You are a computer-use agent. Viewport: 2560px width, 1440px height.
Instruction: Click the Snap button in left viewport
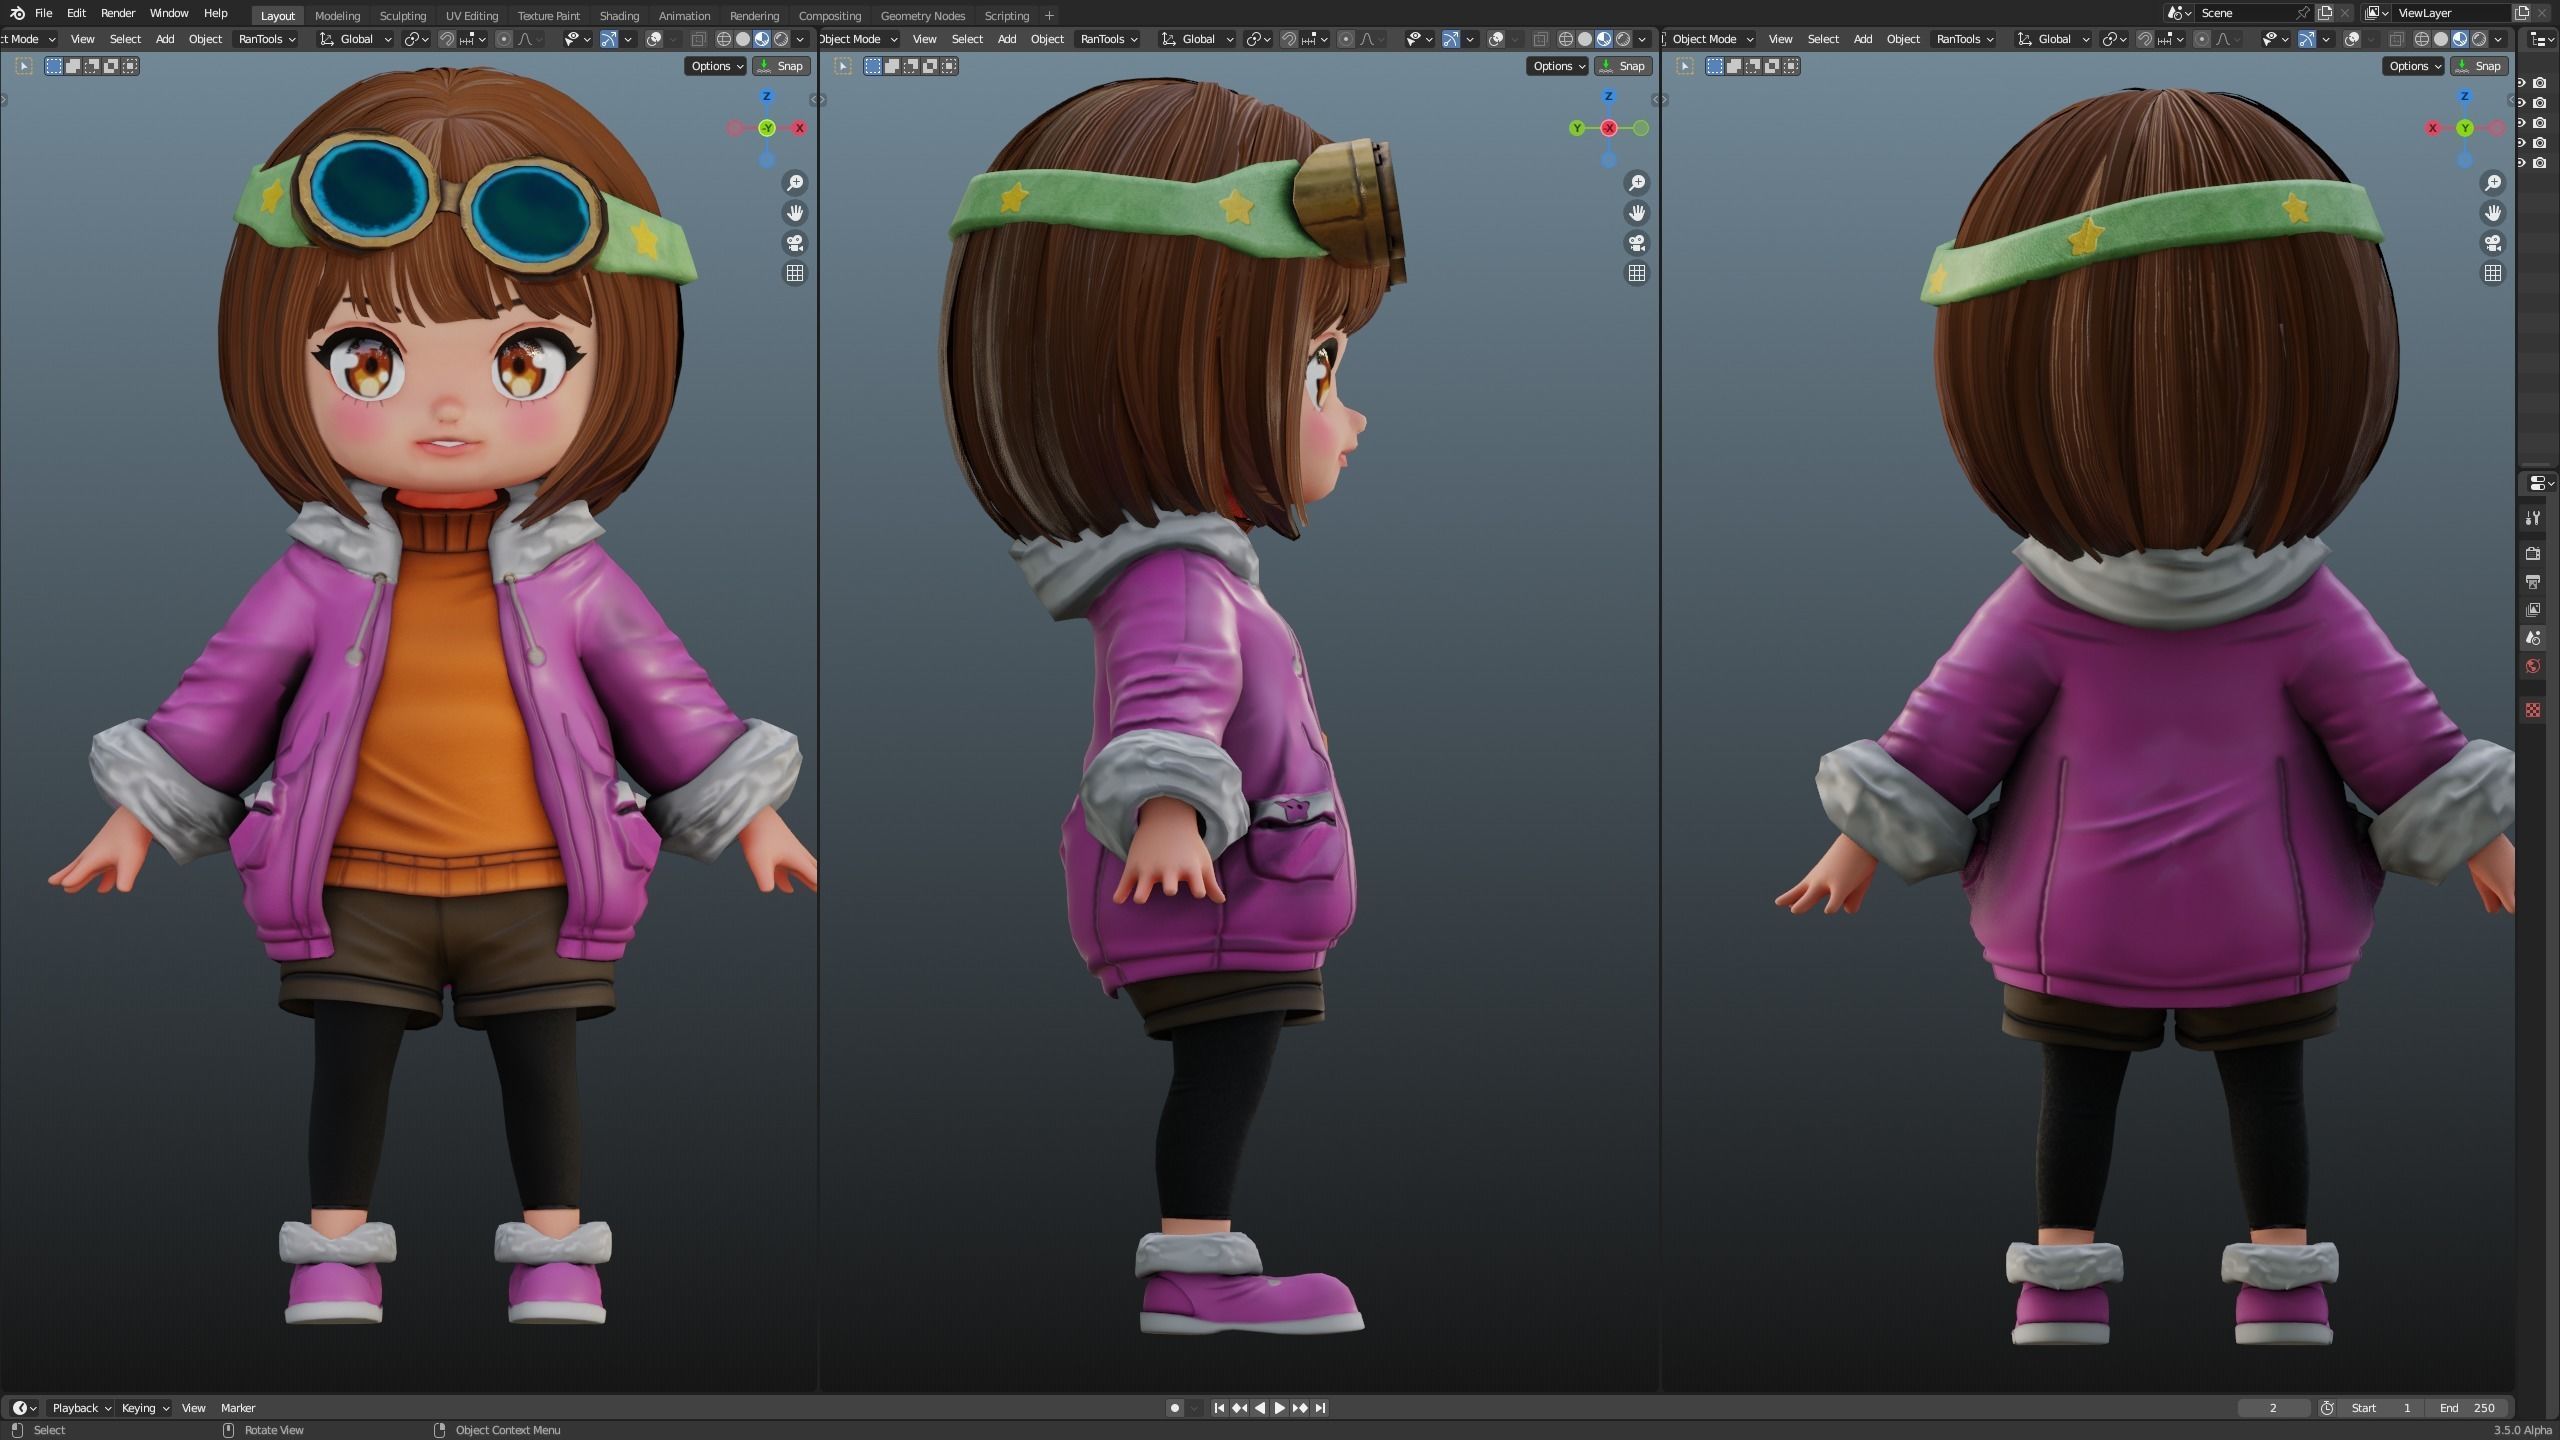[780, 66]
